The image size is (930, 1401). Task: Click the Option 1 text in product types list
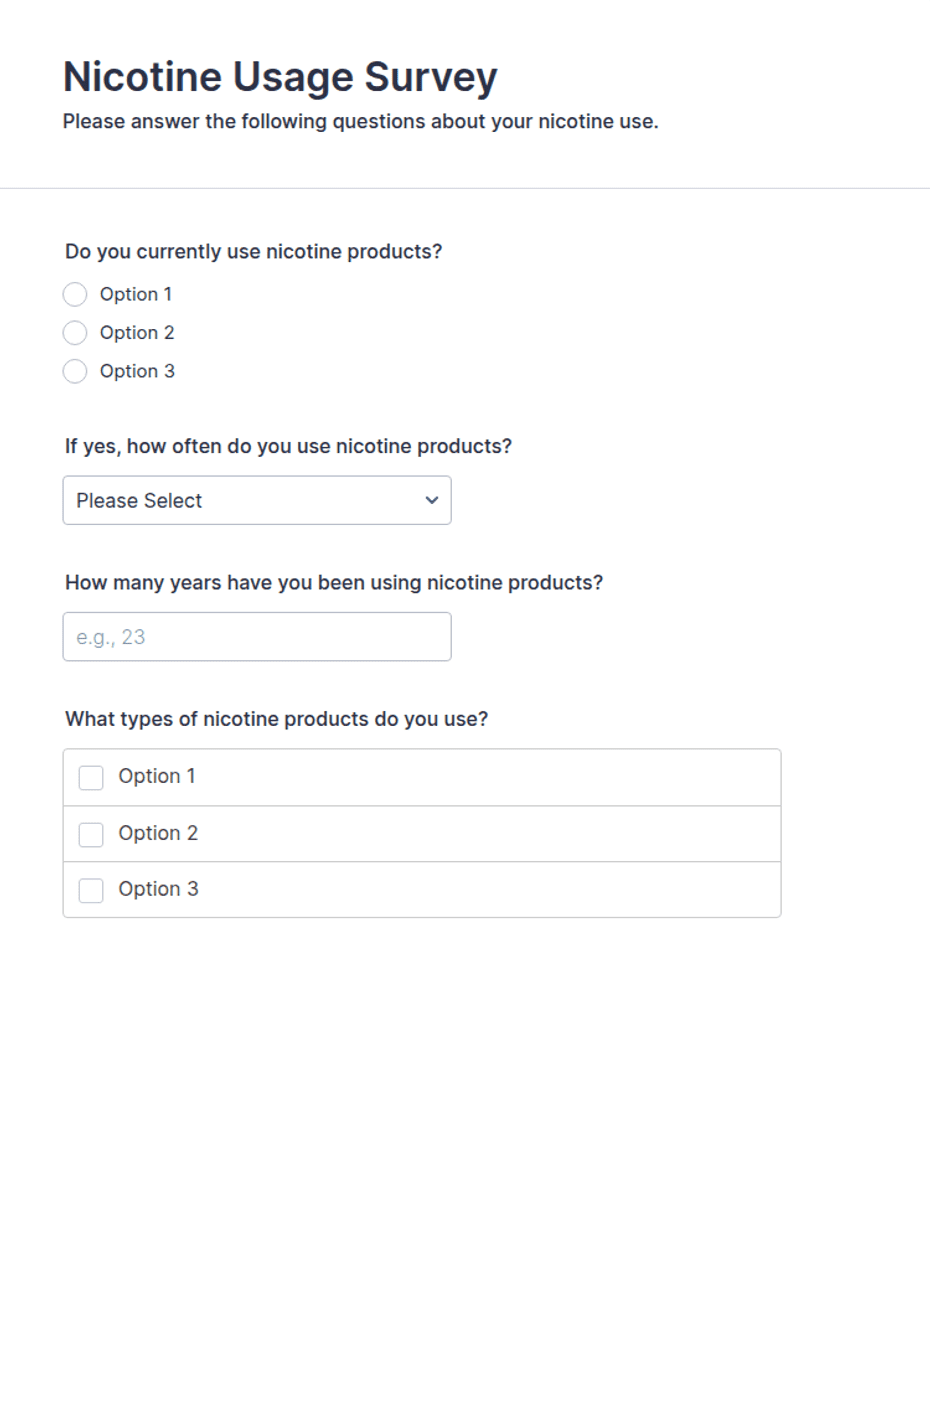coord(157,776)
